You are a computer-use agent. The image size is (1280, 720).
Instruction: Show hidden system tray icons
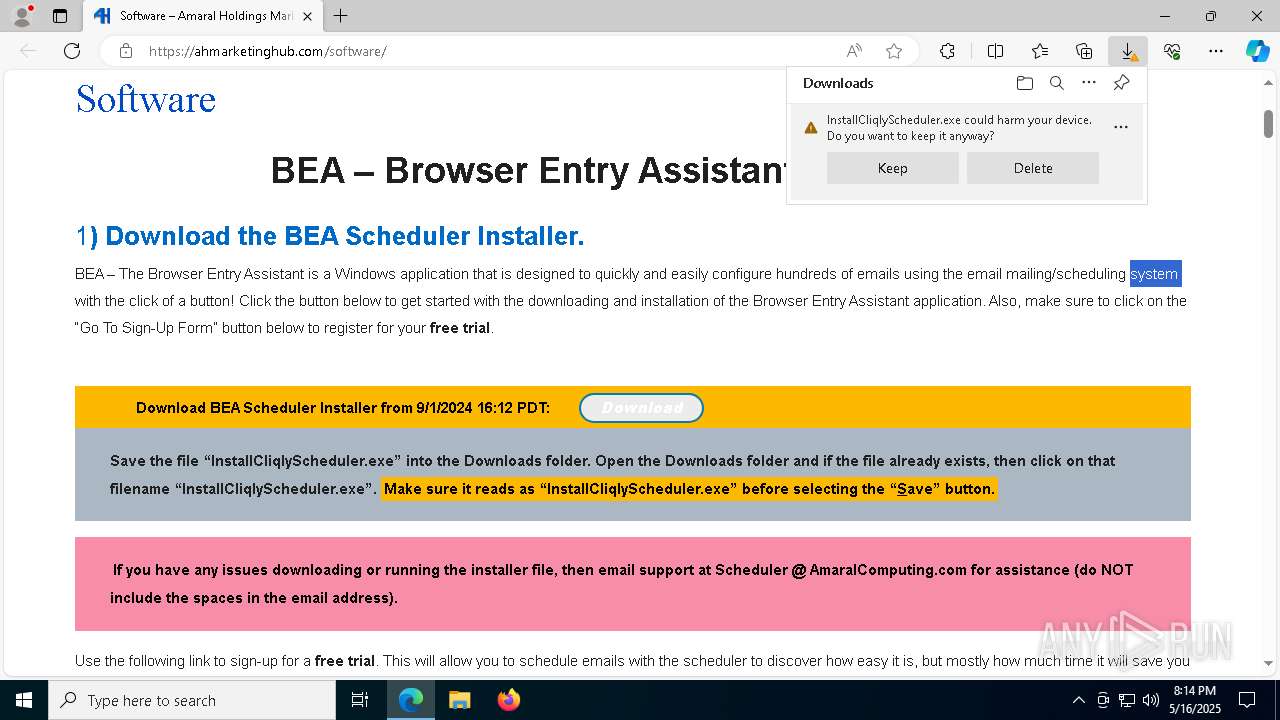[x=1078, y=700]
